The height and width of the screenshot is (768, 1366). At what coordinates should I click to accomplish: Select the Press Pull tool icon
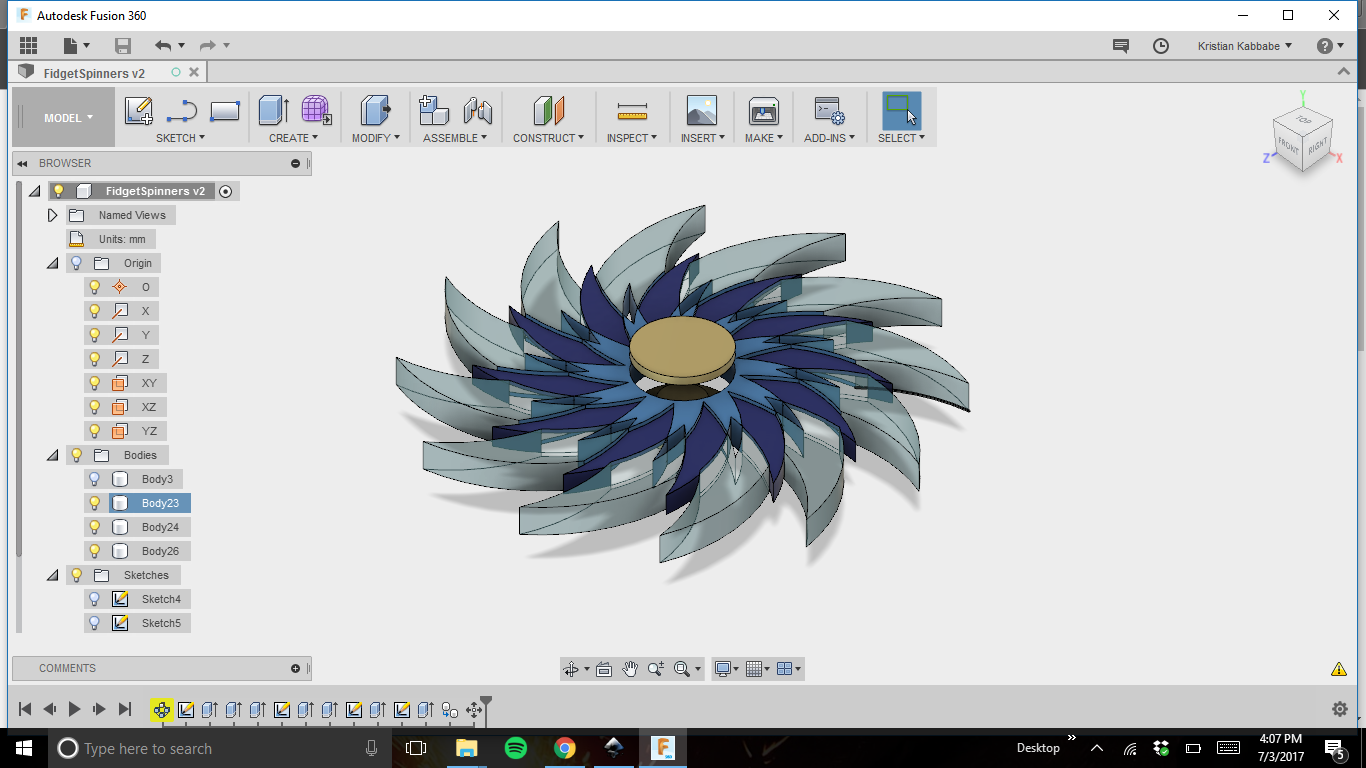tap(375, 110)
